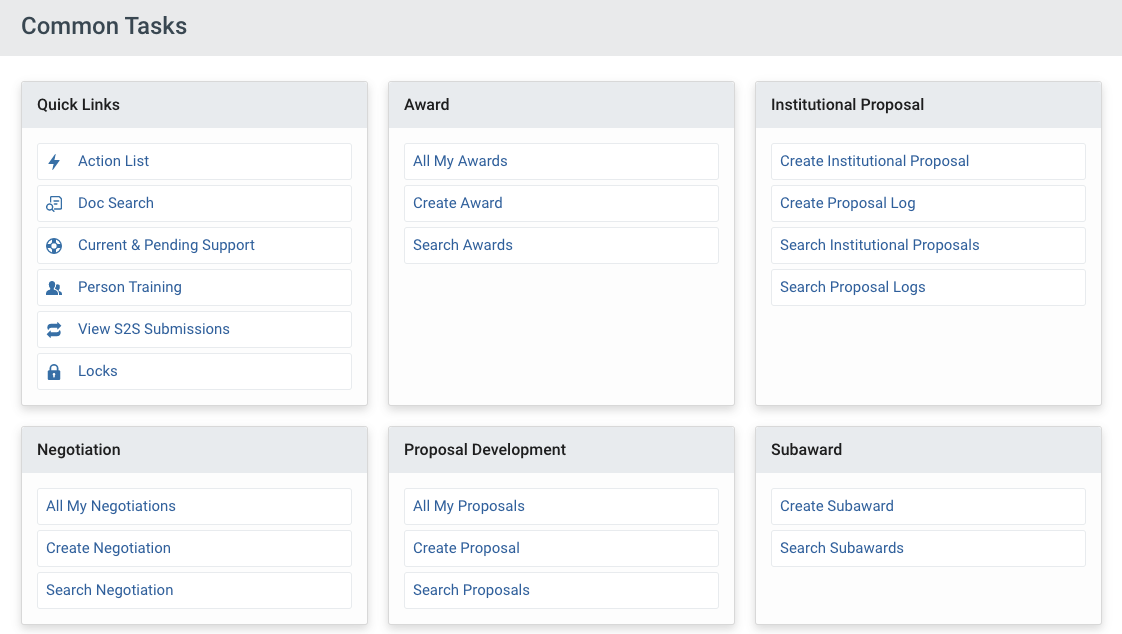Open Search Awards
This screenshot has width=1122, height=634.
pyautogui.click(x=462, y=245)
